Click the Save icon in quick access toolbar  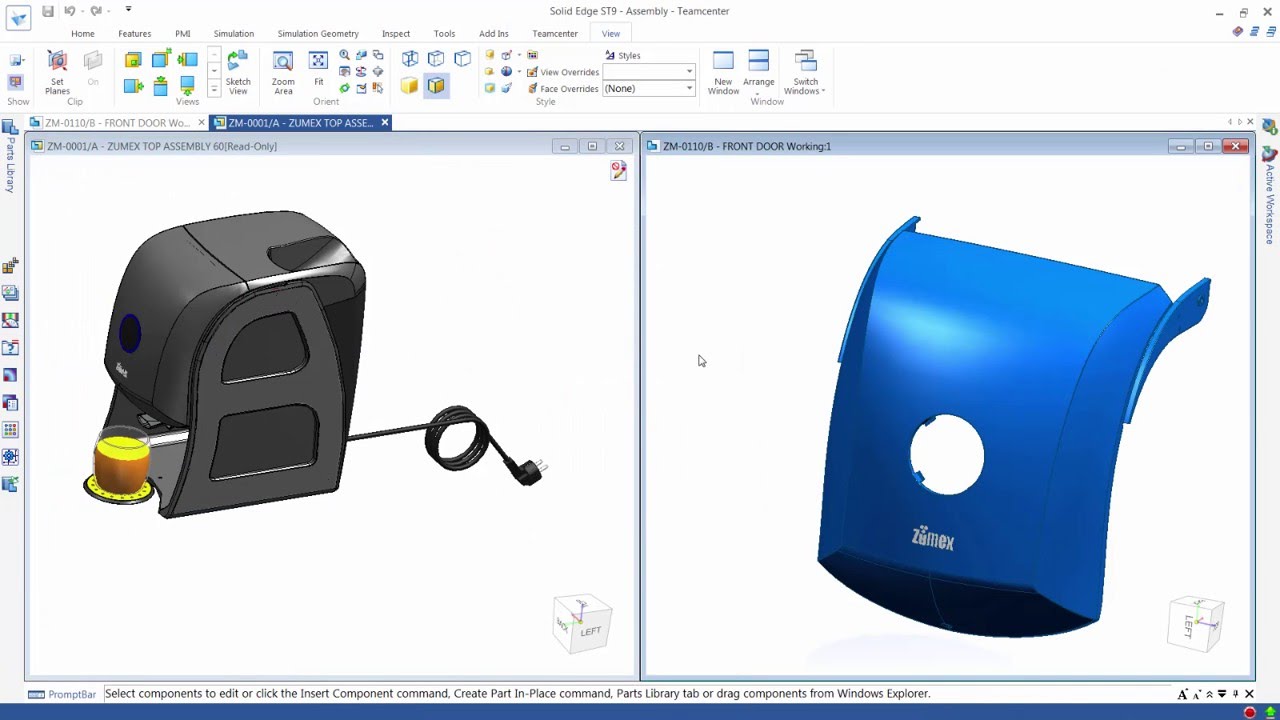click(47, 11)
